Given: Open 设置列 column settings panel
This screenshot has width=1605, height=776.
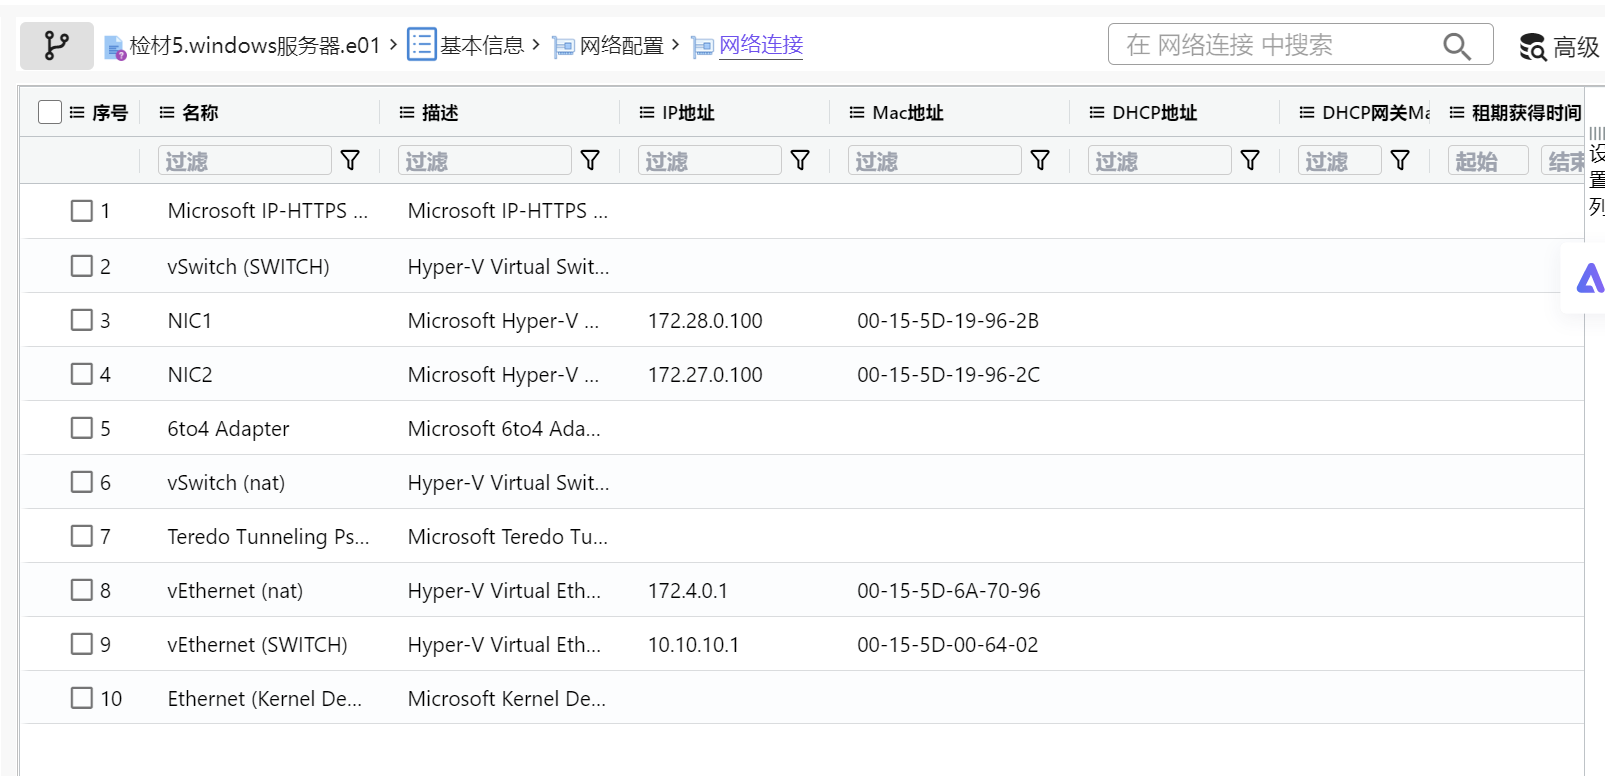Looking at the screenshot, I should (x=1597, y=172).
